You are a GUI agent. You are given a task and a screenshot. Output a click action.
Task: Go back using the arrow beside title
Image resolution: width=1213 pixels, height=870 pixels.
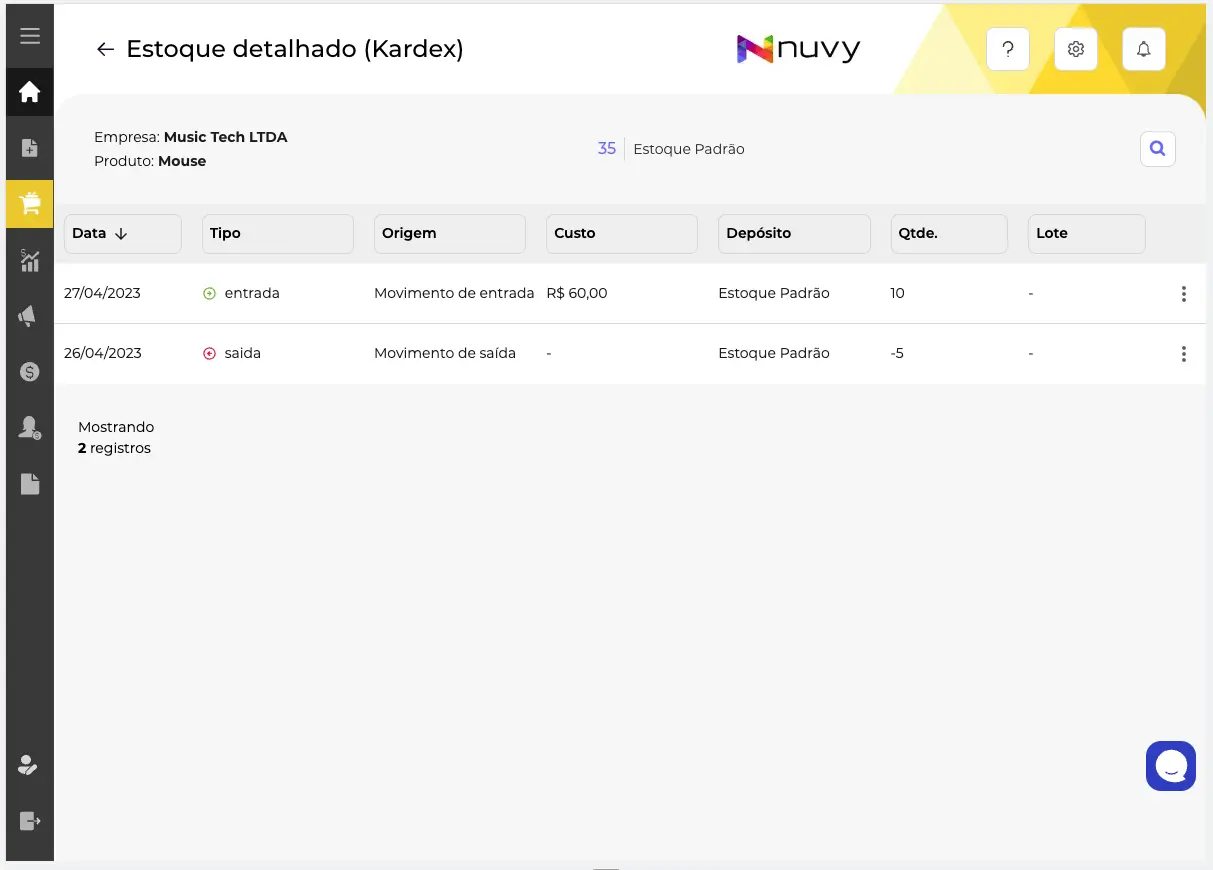105,49
